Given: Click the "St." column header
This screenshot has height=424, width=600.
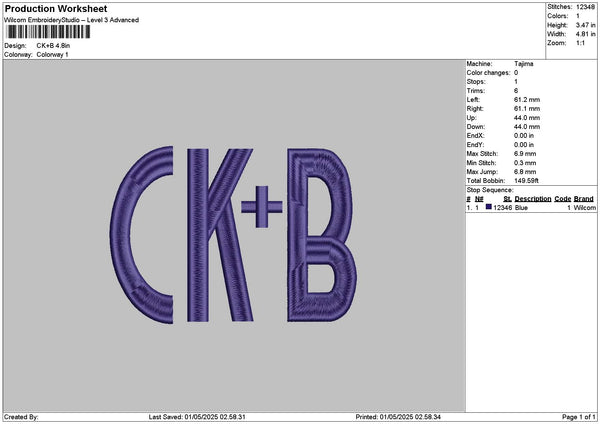Looking at the screenshot, I should [x=507, y=199].
